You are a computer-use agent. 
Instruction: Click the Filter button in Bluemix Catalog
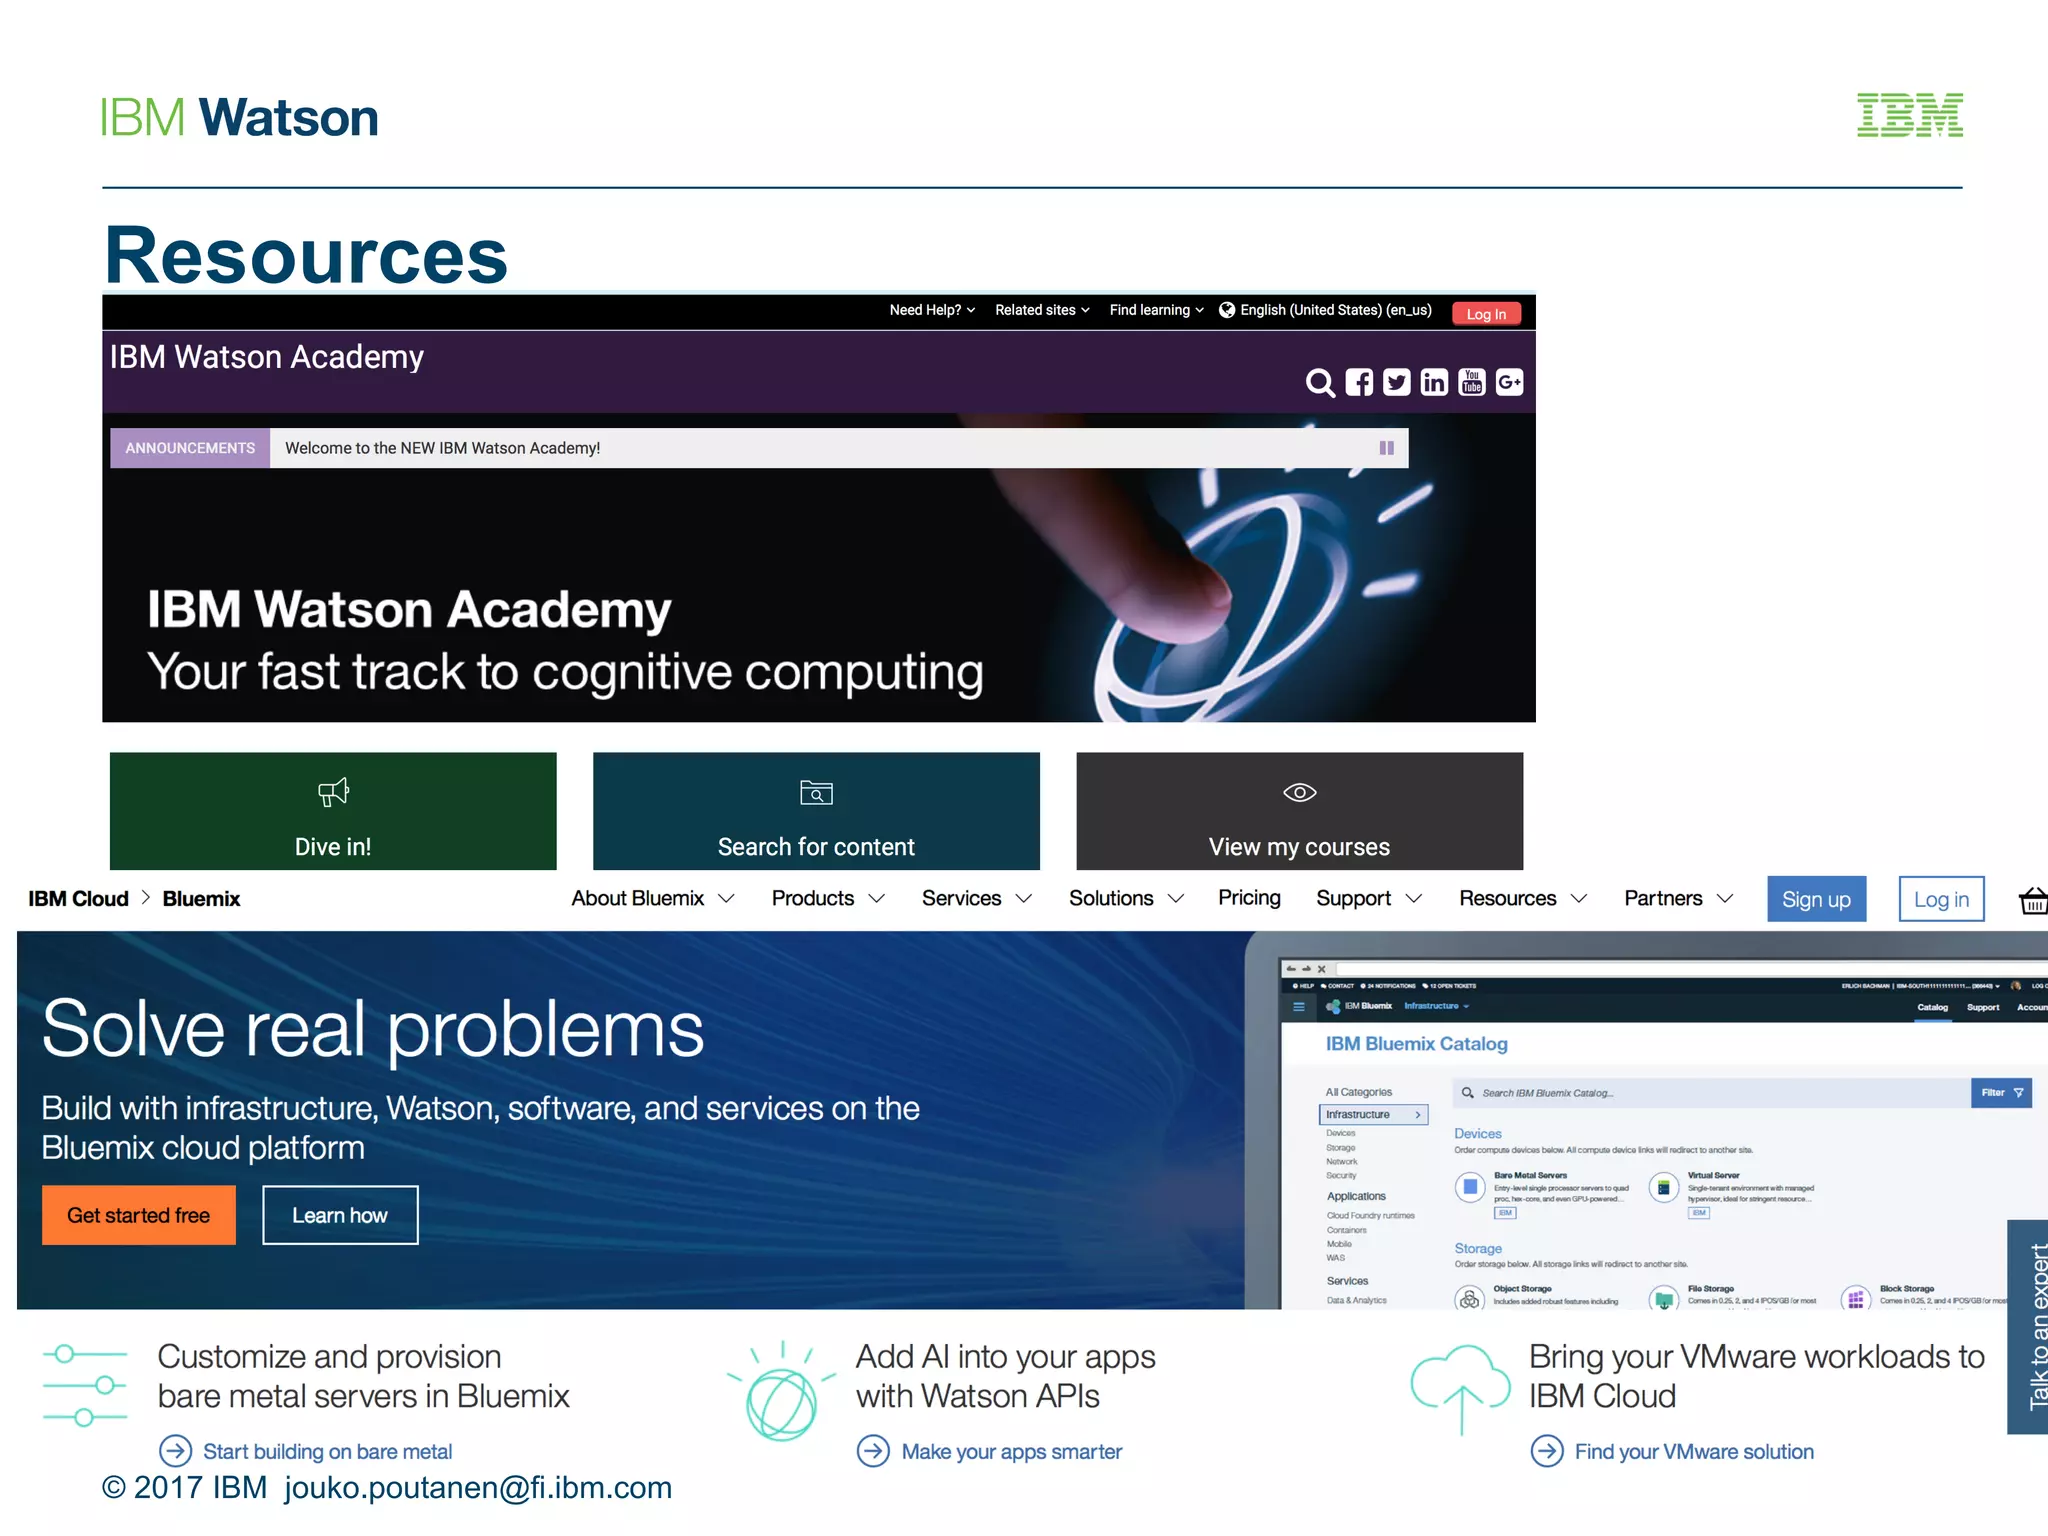click(2001, 1093)
